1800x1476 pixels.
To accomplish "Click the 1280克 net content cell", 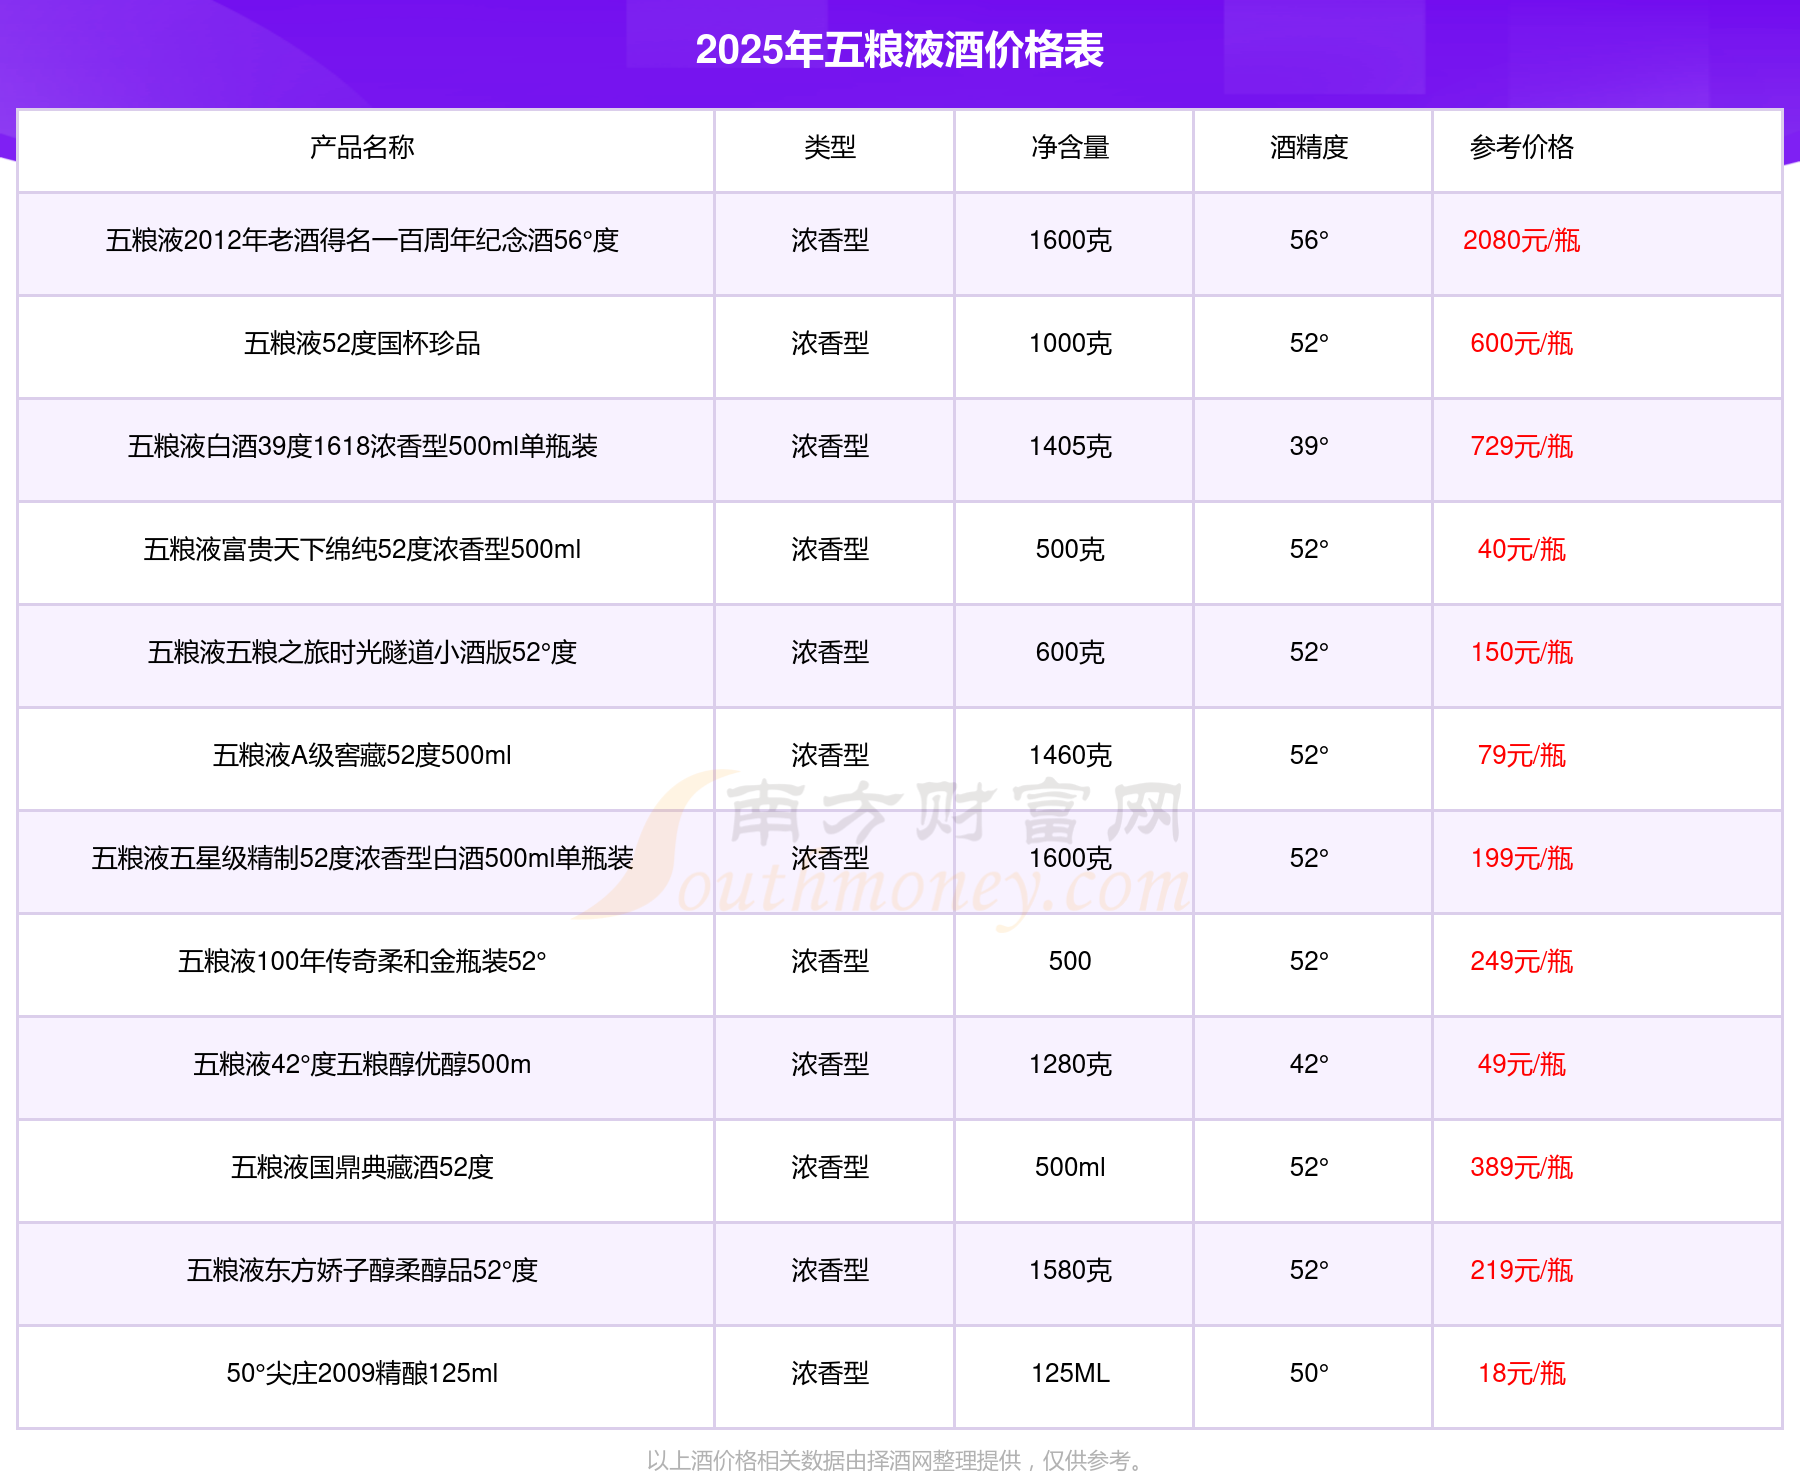I will (1070, 1065).
